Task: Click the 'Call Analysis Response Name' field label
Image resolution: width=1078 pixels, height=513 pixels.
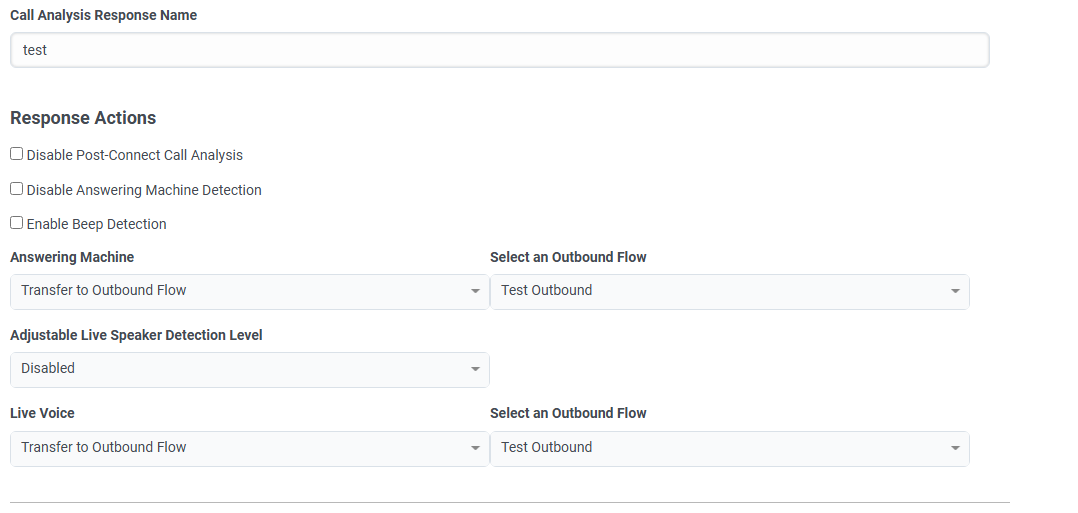Action: (x=103, y=15)
